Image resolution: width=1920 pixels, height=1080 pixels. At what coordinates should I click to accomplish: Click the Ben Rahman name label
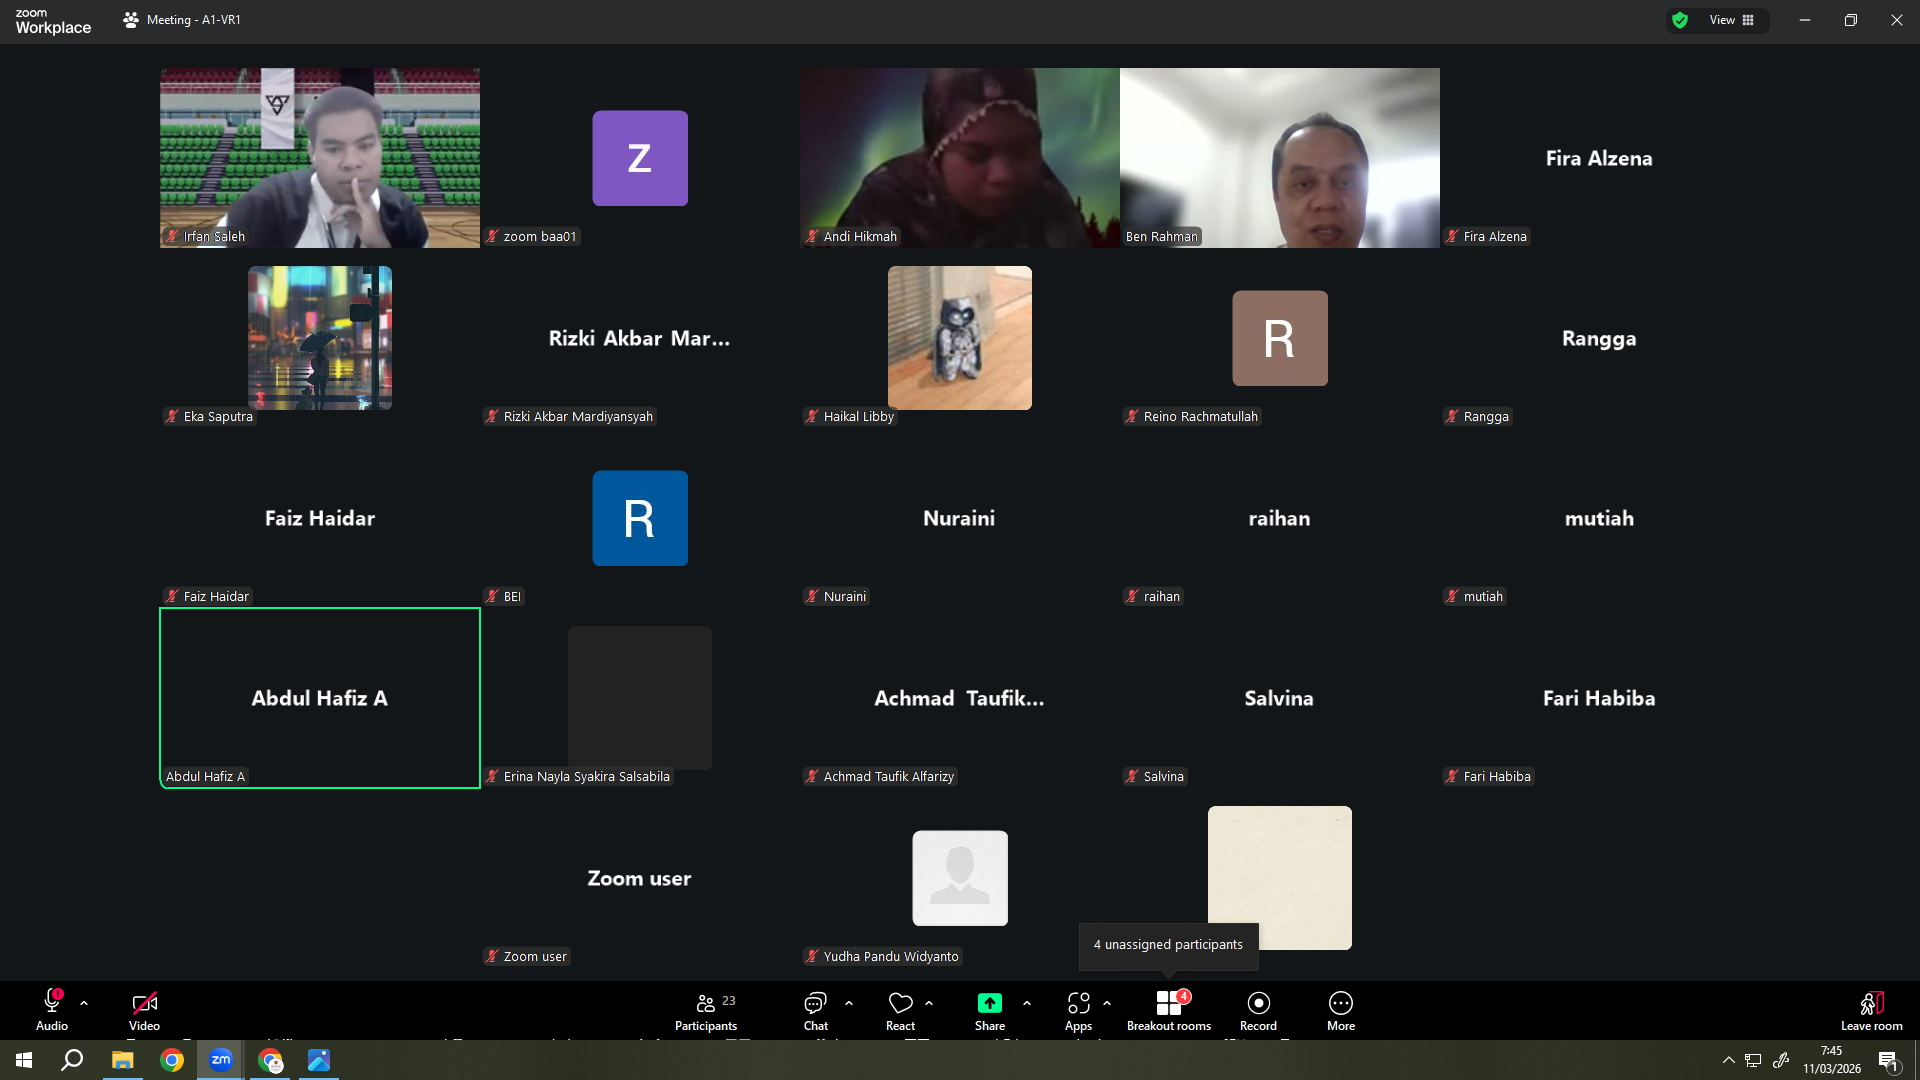1161,237
